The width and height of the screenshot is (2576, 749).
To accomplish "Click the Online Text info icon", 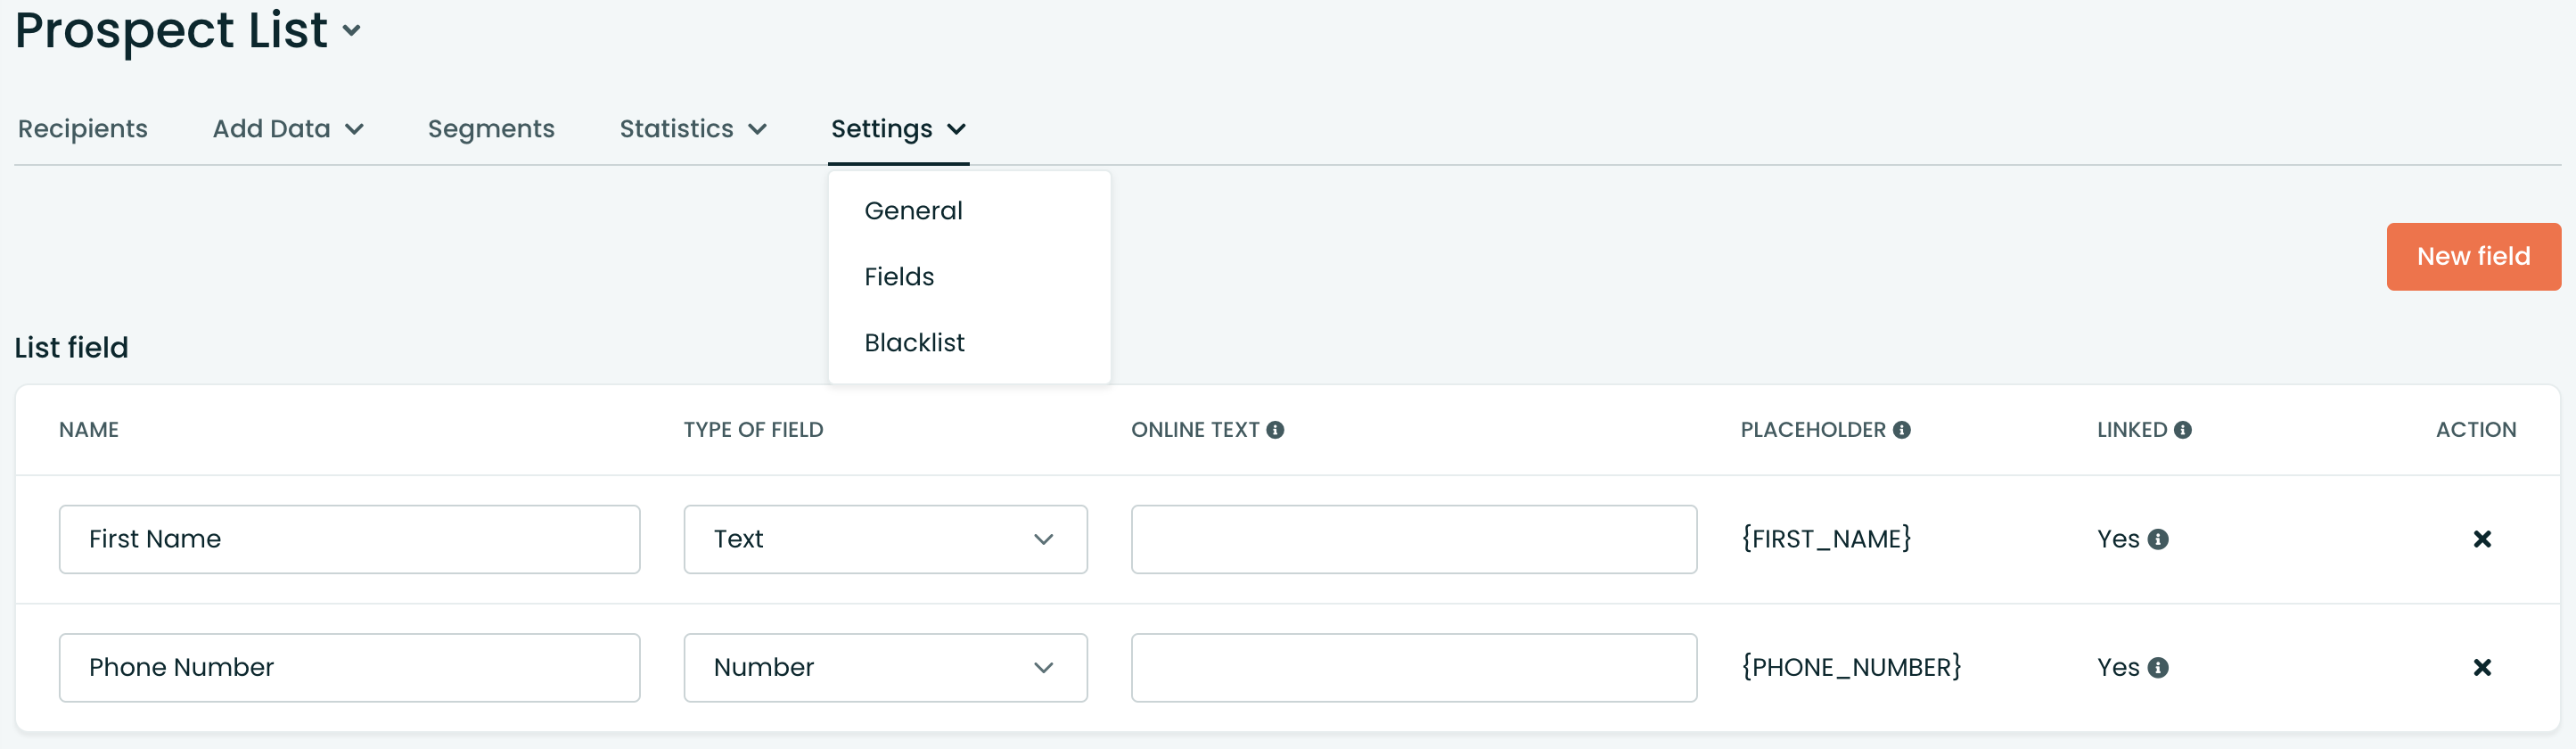I will coord(1276,429).
